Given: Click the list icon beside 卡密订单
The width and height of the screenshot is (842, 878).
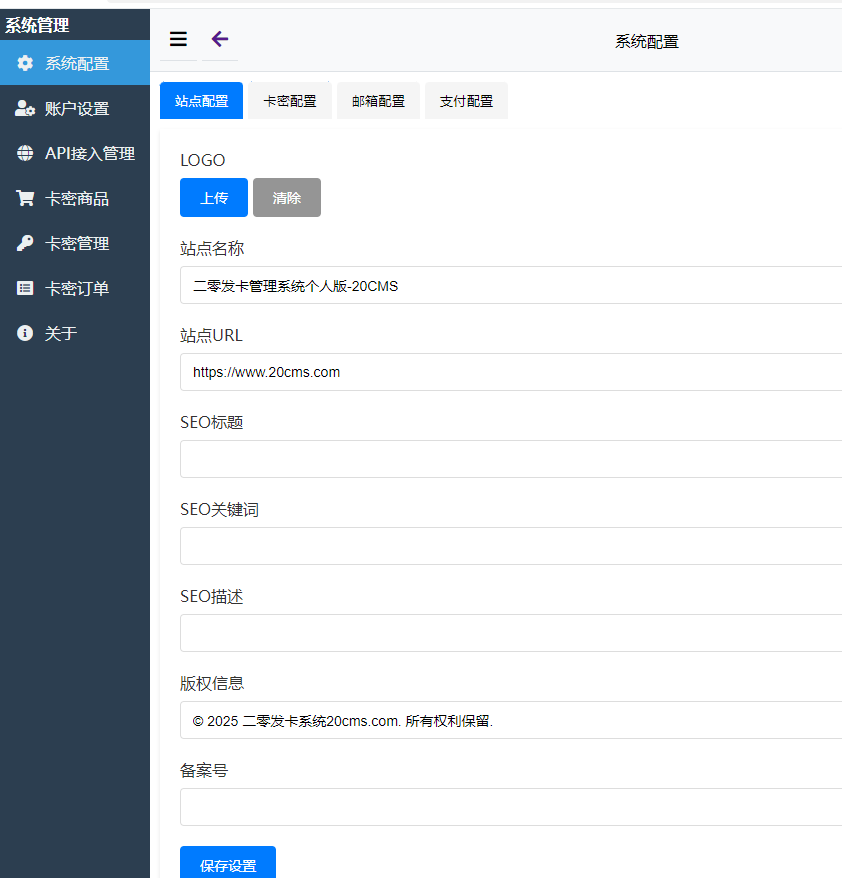Looking at the screenshot, I should coord(25,288).
